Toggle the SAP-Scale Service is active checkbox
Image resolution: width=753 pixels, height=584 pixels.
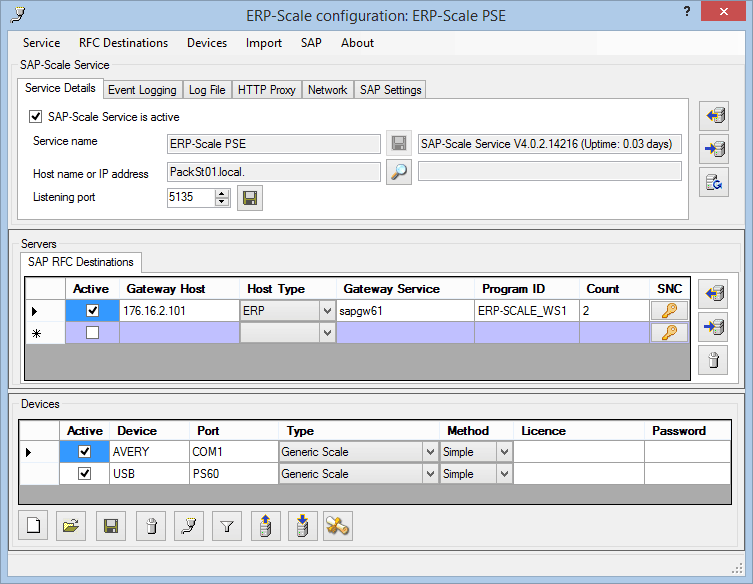[x=36, y=117]
